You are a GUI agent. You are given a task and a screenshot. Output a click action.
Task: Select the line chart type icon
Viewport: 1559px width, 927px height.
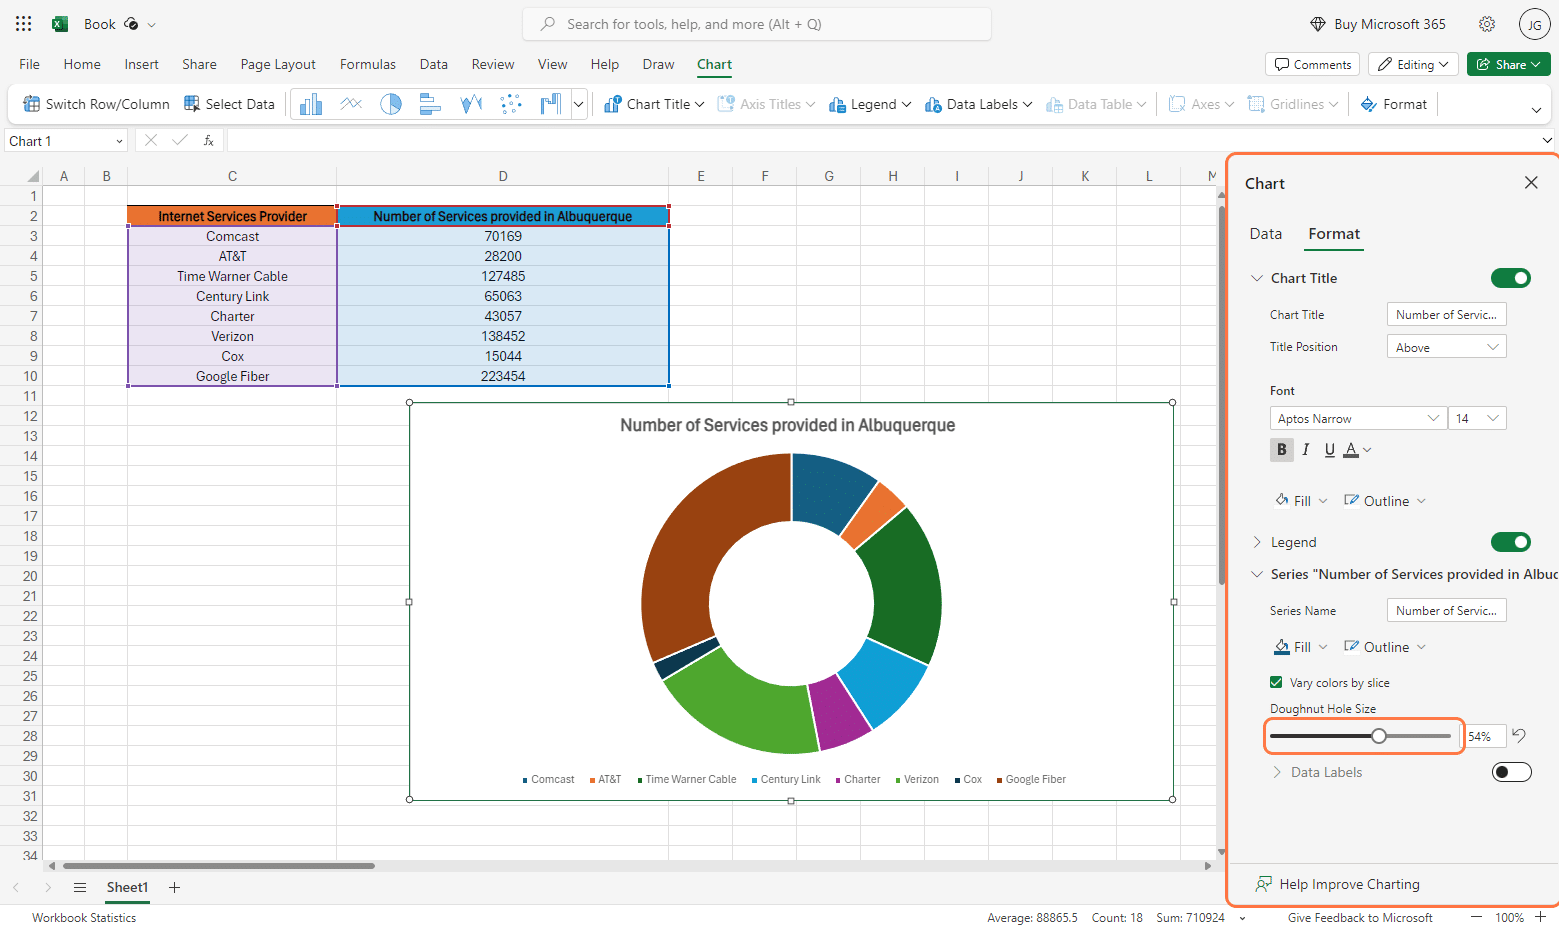(x=351, y=104)
